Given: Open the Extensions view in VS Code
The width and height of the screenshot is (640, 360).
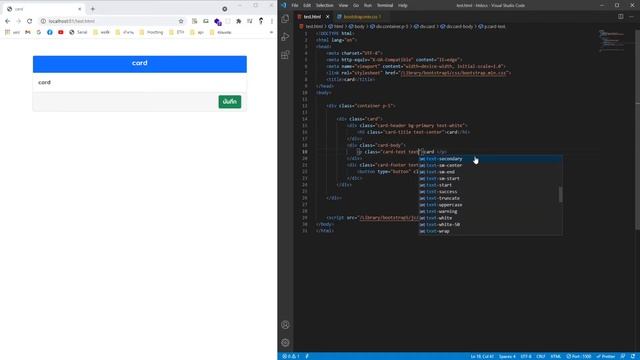Looking at the screenshot, I should tap(285, 55).
